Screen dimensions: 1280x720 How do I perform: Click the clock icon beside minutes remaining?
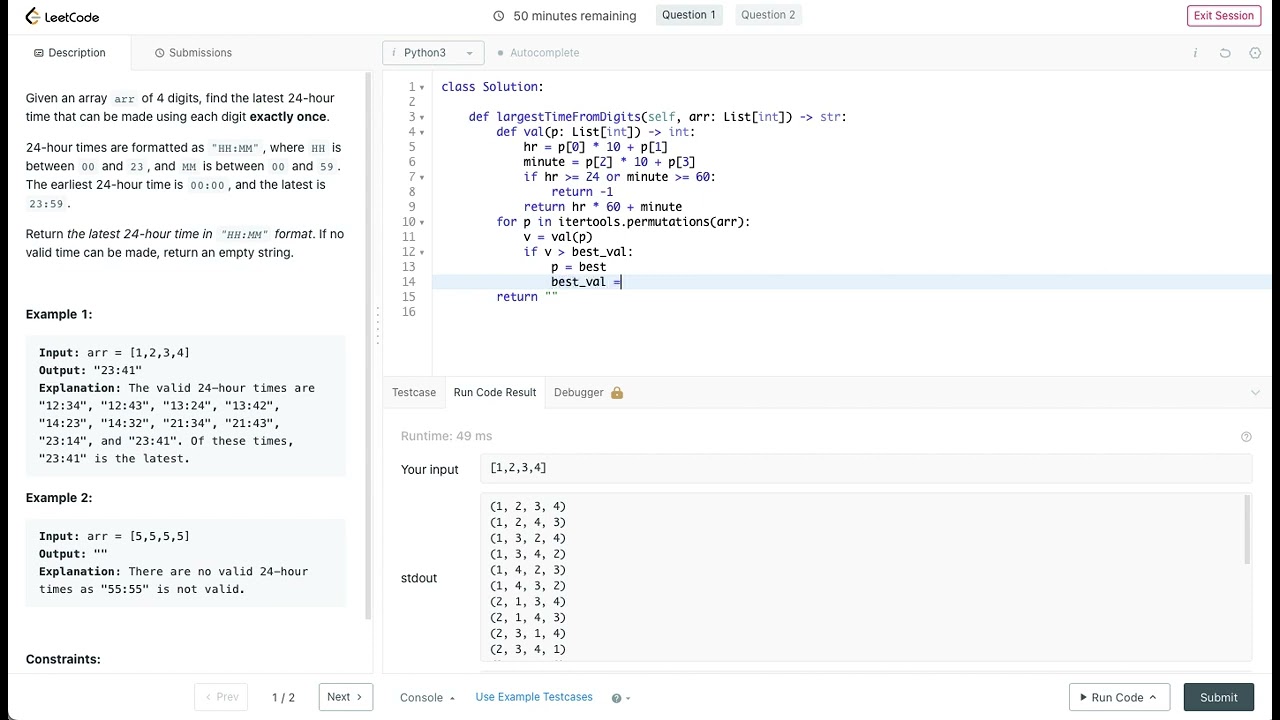pos(499,16)
